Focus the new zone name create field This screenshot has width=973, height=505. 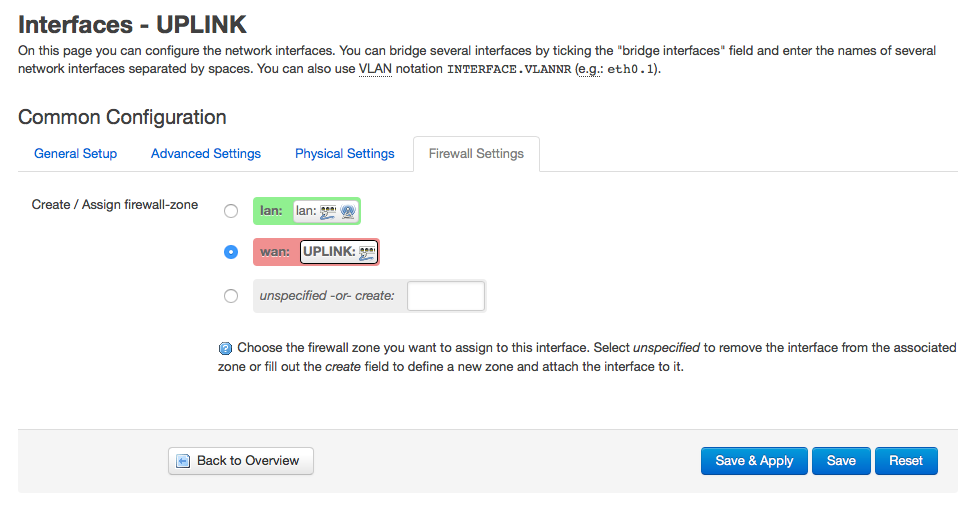[446, 296]
